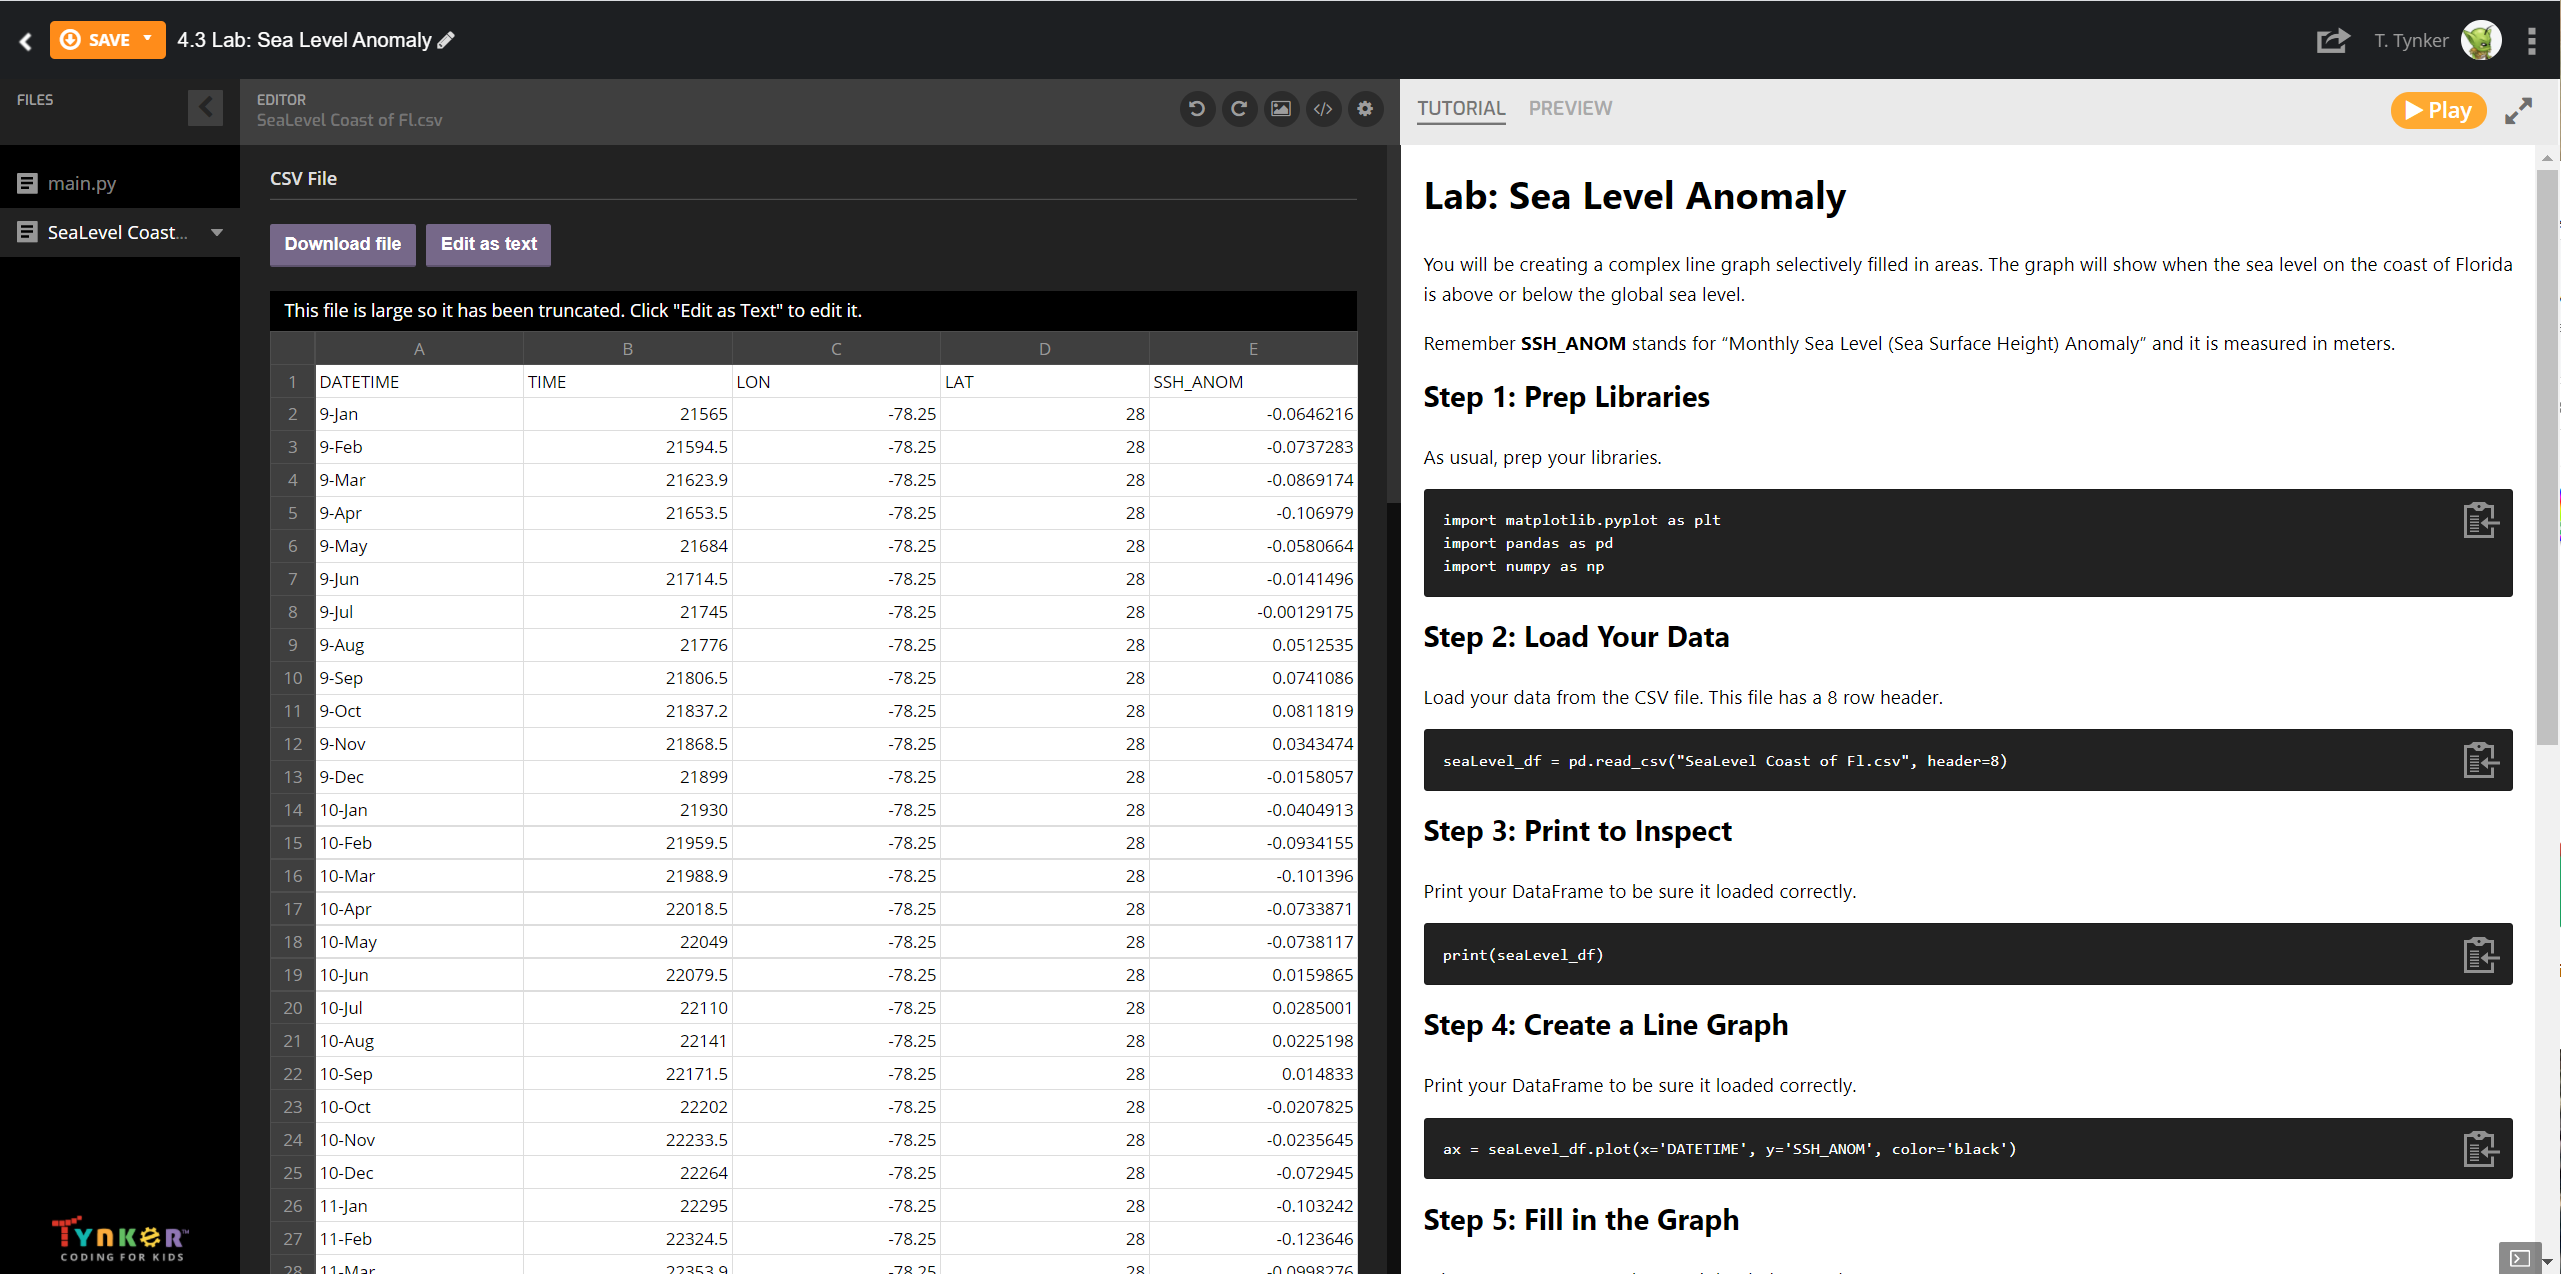Click the DATETIME header cell
The height and width of the screenshot is (1274, 2561).
click(x=419, y=381)
